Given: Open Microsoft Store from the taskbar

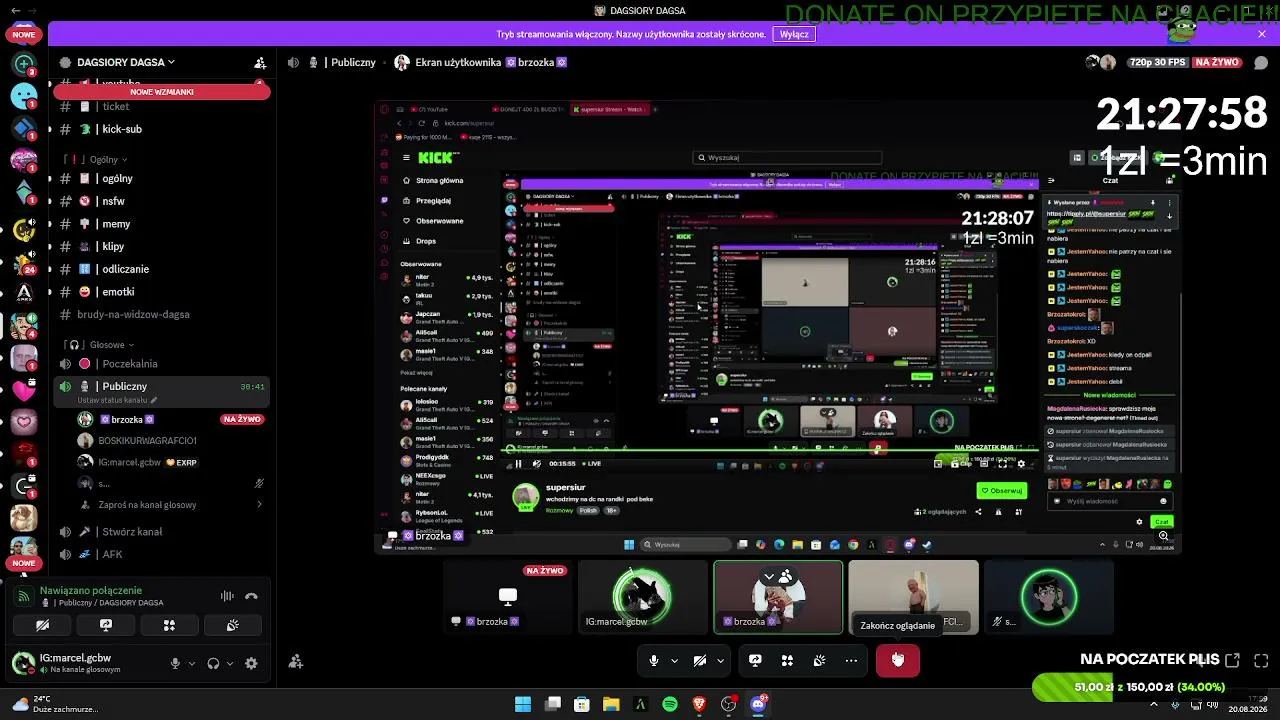Looking at the screenshot, I should click(x=582, y=704).
